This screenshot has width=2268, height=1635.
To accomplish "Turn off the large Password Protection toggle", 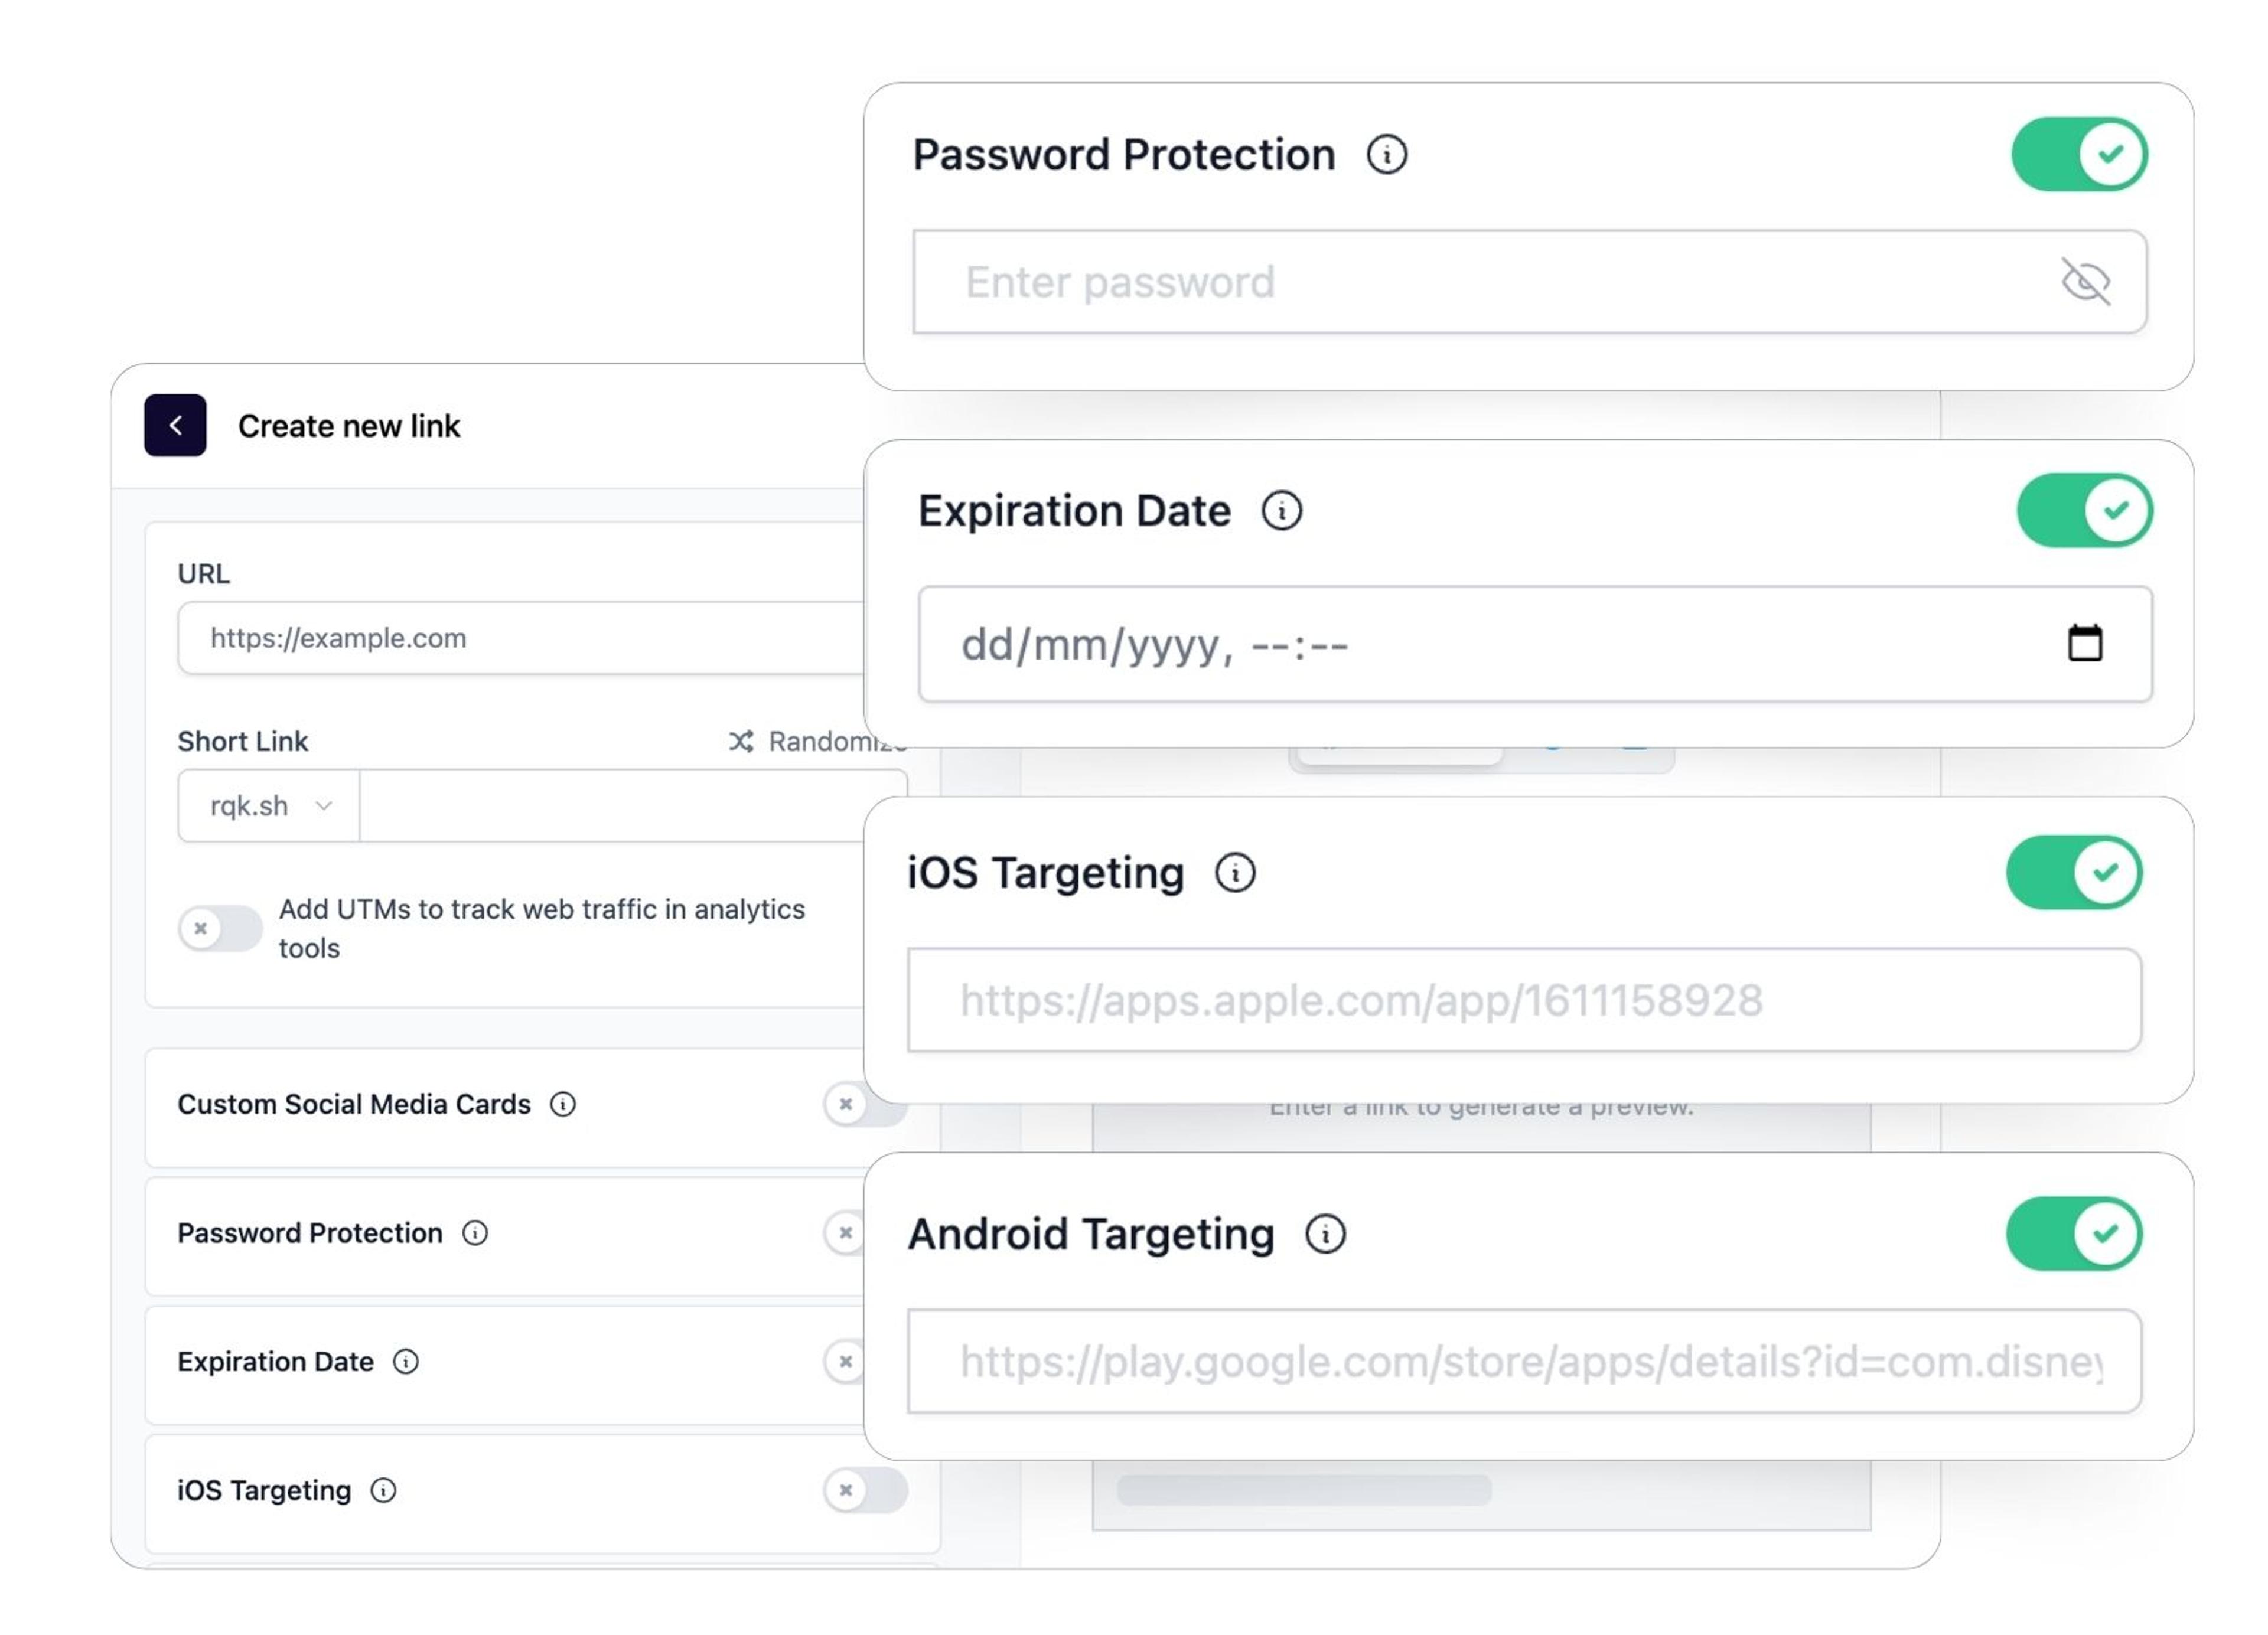I will coord(2079,154).
